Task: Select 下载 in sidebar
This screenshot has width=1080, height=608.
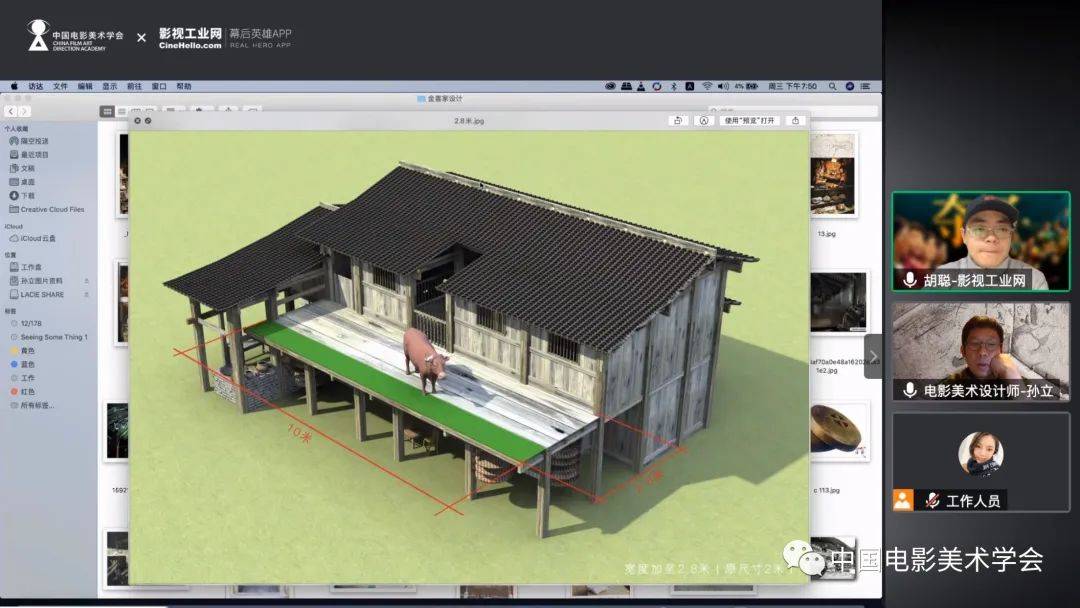Action: point(22,196)
